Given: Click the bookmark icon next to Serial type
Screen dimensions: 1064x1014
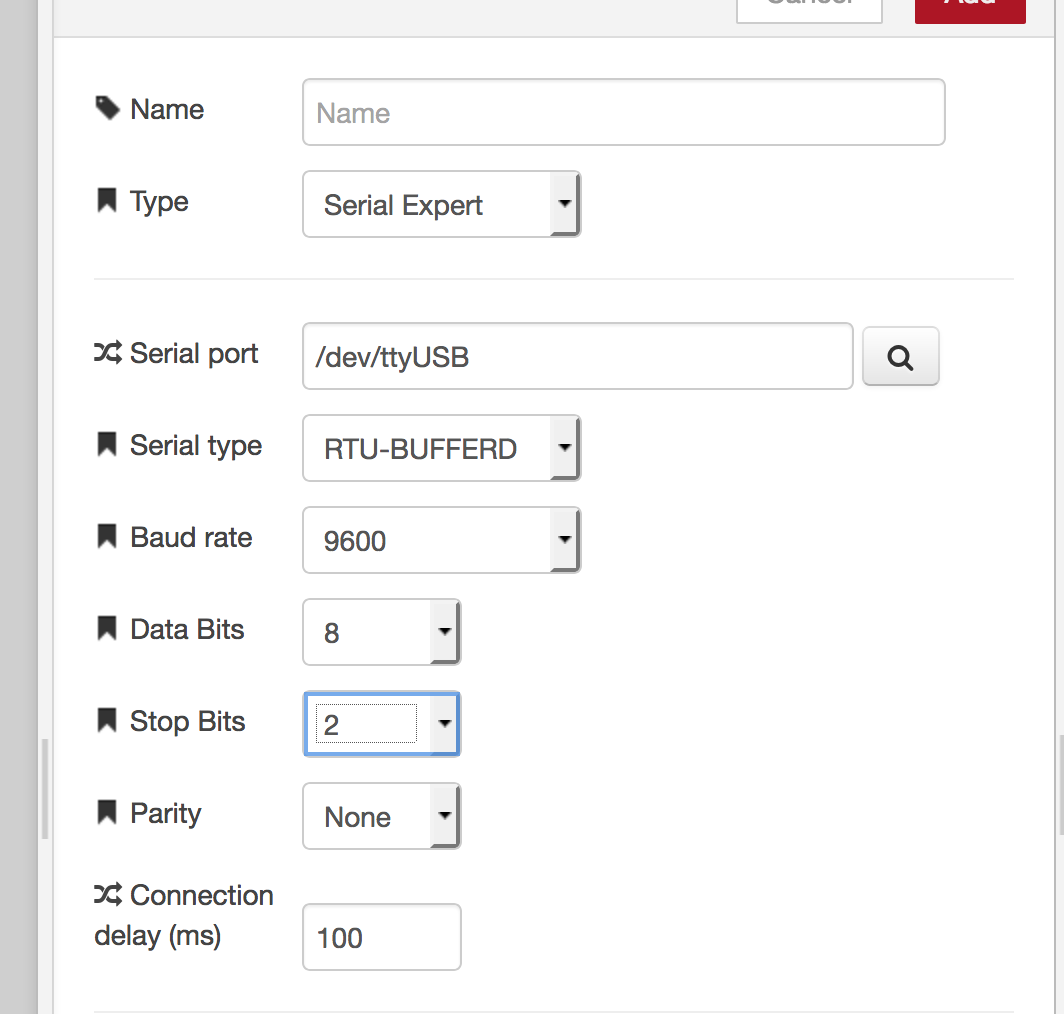Looking at the screenshot, I should (x=106, y=443).
